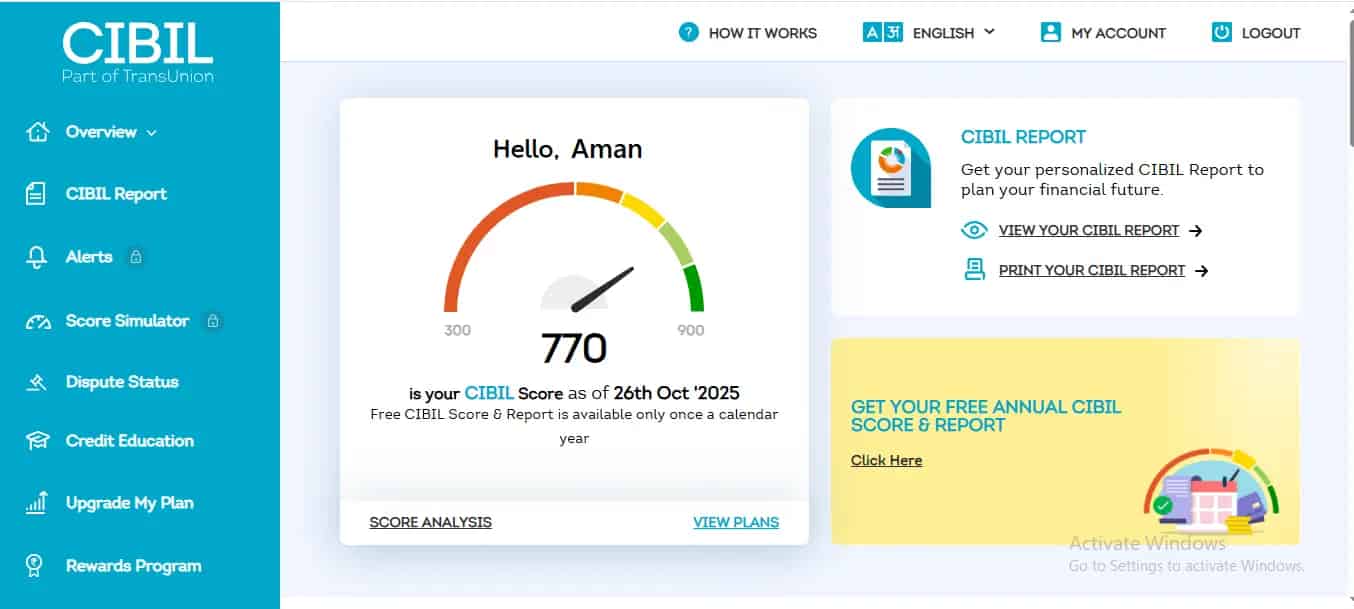Click Here for free annual CIBIL report

point(886,460)
